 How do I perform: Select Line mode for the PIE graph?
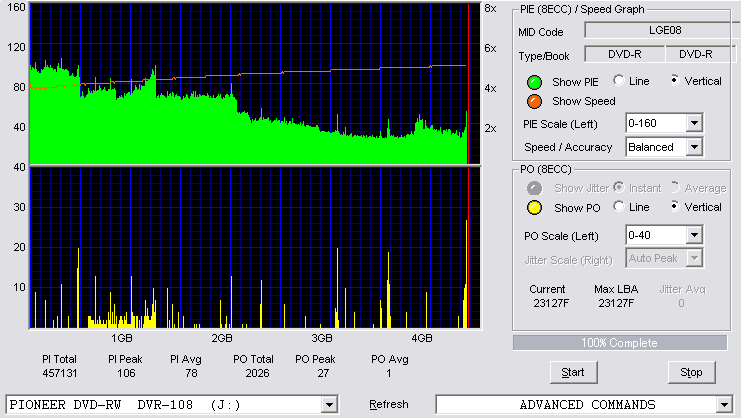(619, 81)
